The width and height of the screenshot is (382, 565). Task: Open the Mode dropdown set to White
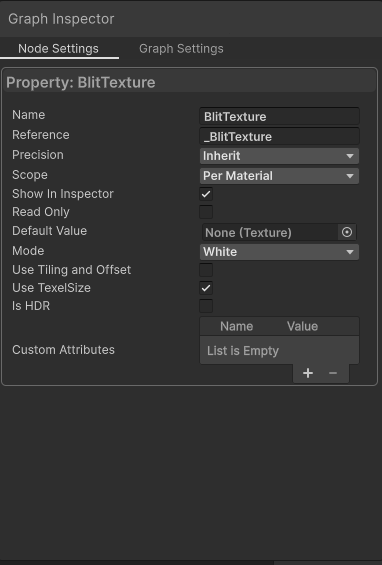(279, 252)
